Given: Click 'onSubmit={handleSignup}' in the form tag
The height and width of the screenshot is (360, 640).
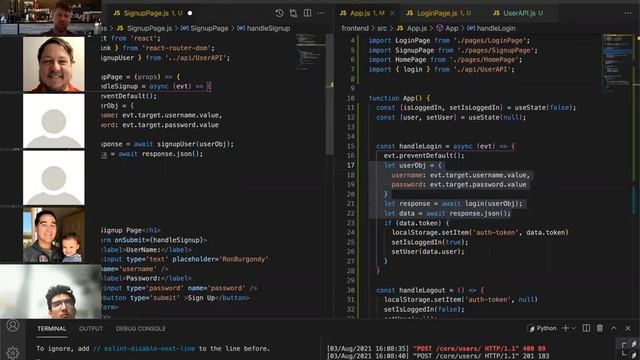Looking at the screenshot, I should 159,240.
